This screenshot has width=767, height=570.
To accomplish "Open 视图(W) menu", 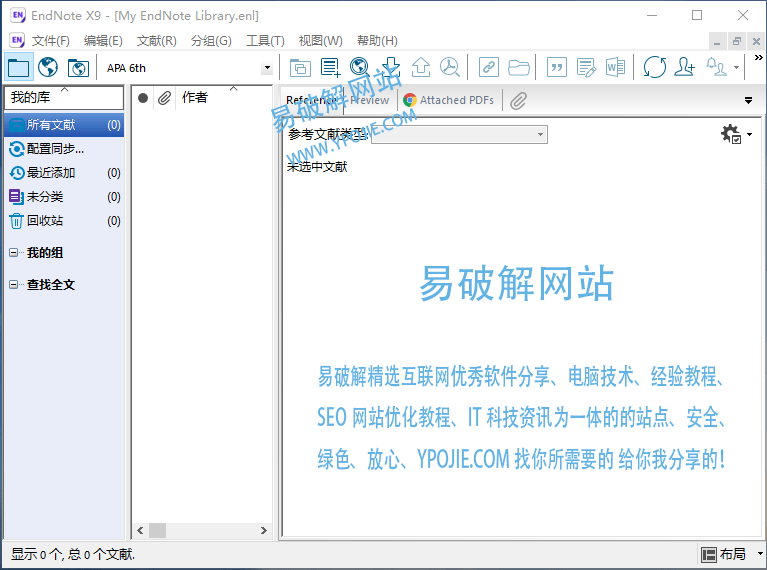I will tap(320, 41).
